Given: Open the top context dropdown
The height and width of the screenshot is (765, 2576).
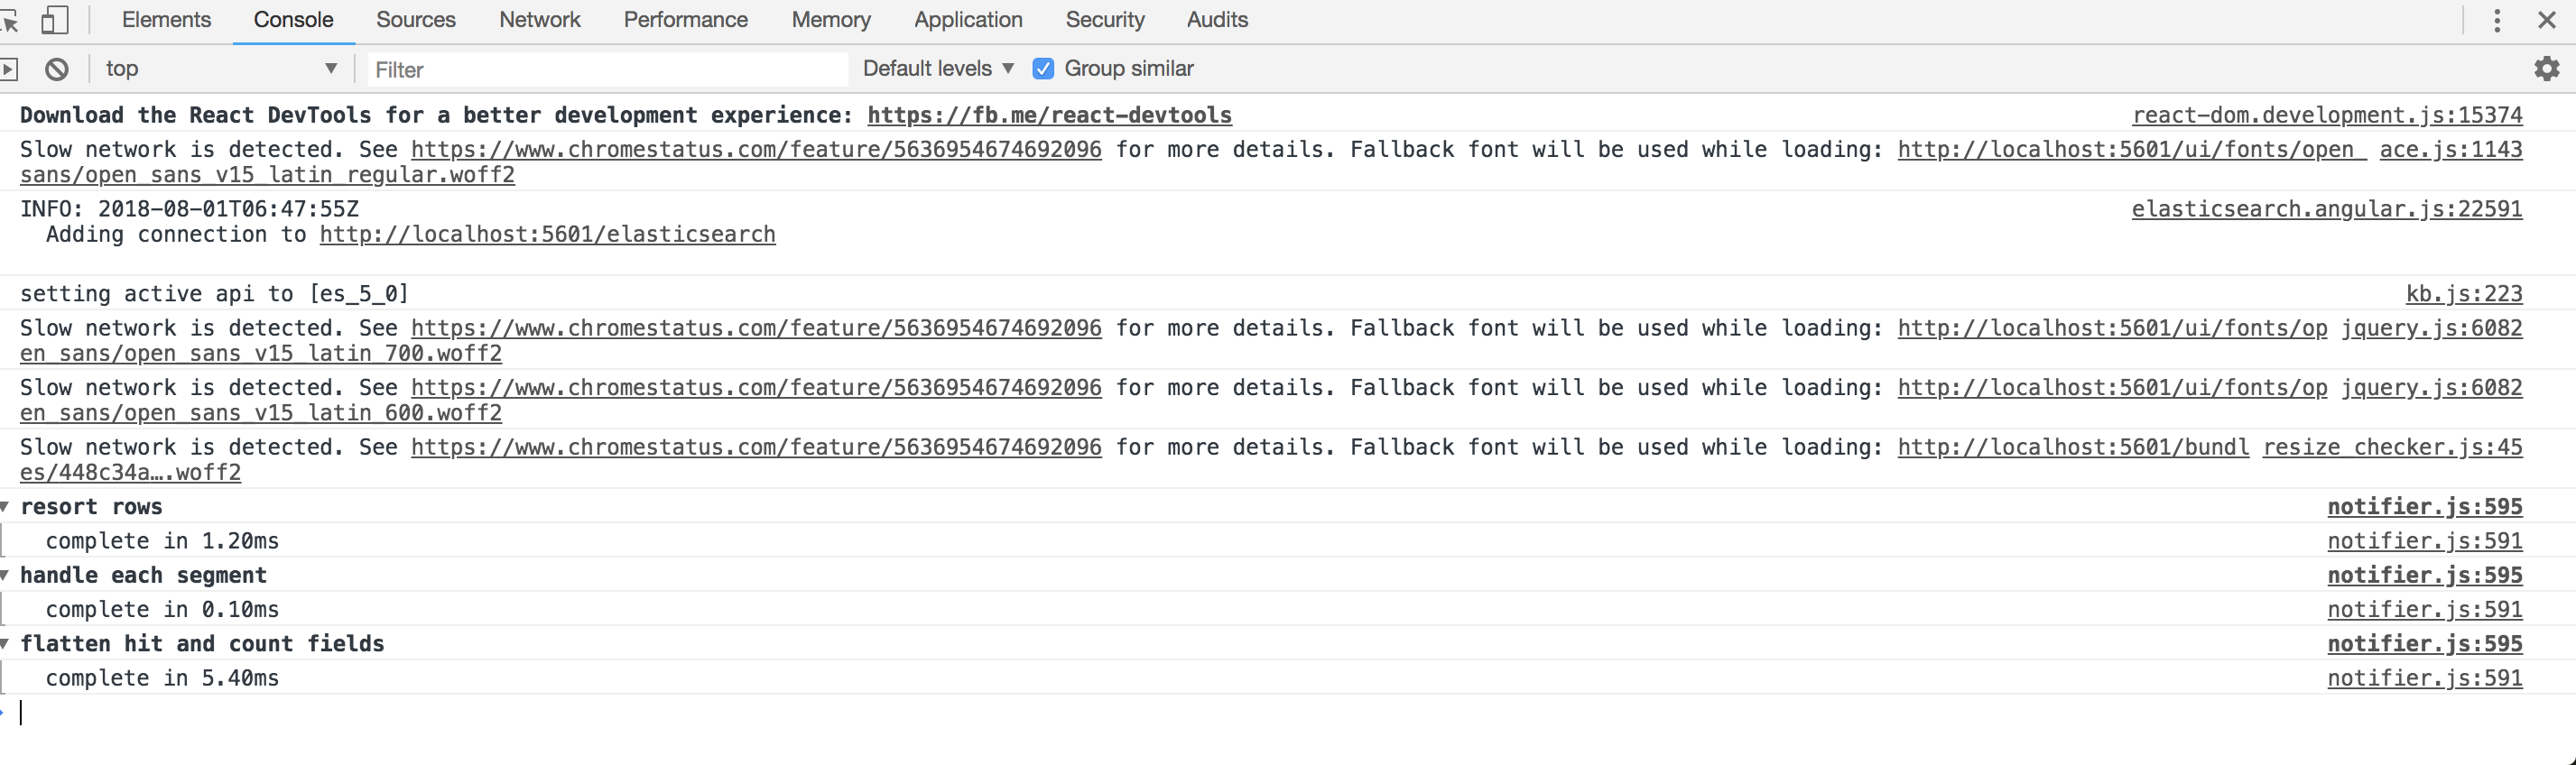Looking at the screenshot, I should (x=221, y=69).
